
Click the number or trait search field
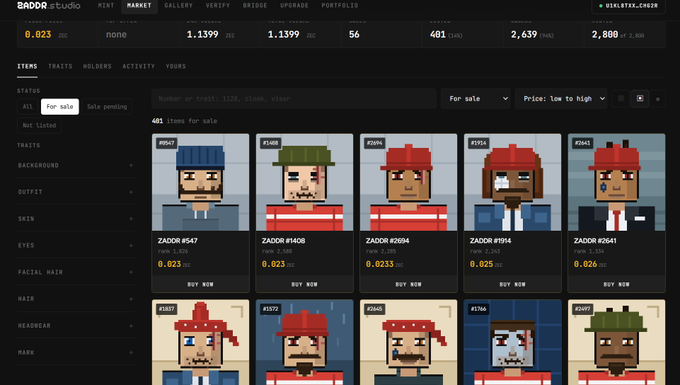click(x=294, y=98)
